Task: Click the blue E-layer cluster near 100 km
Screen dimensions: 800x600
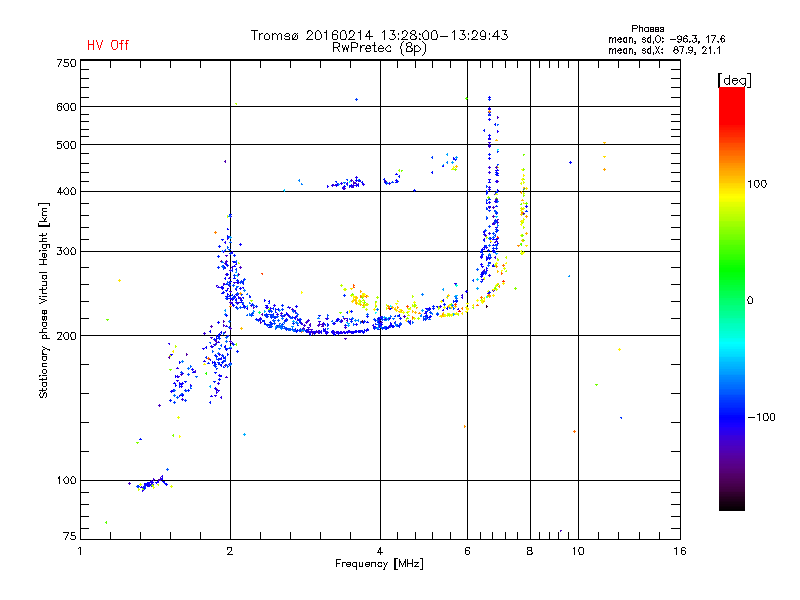Action: (149, 483)
